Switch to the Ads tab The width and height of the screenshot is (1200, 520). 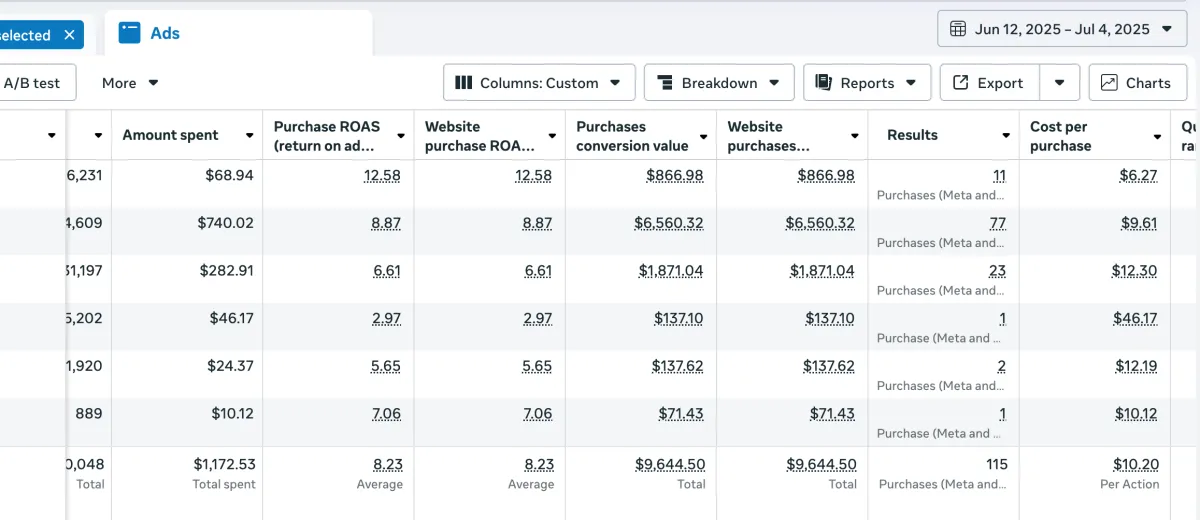pyautogui.click(x=165, y=33)
